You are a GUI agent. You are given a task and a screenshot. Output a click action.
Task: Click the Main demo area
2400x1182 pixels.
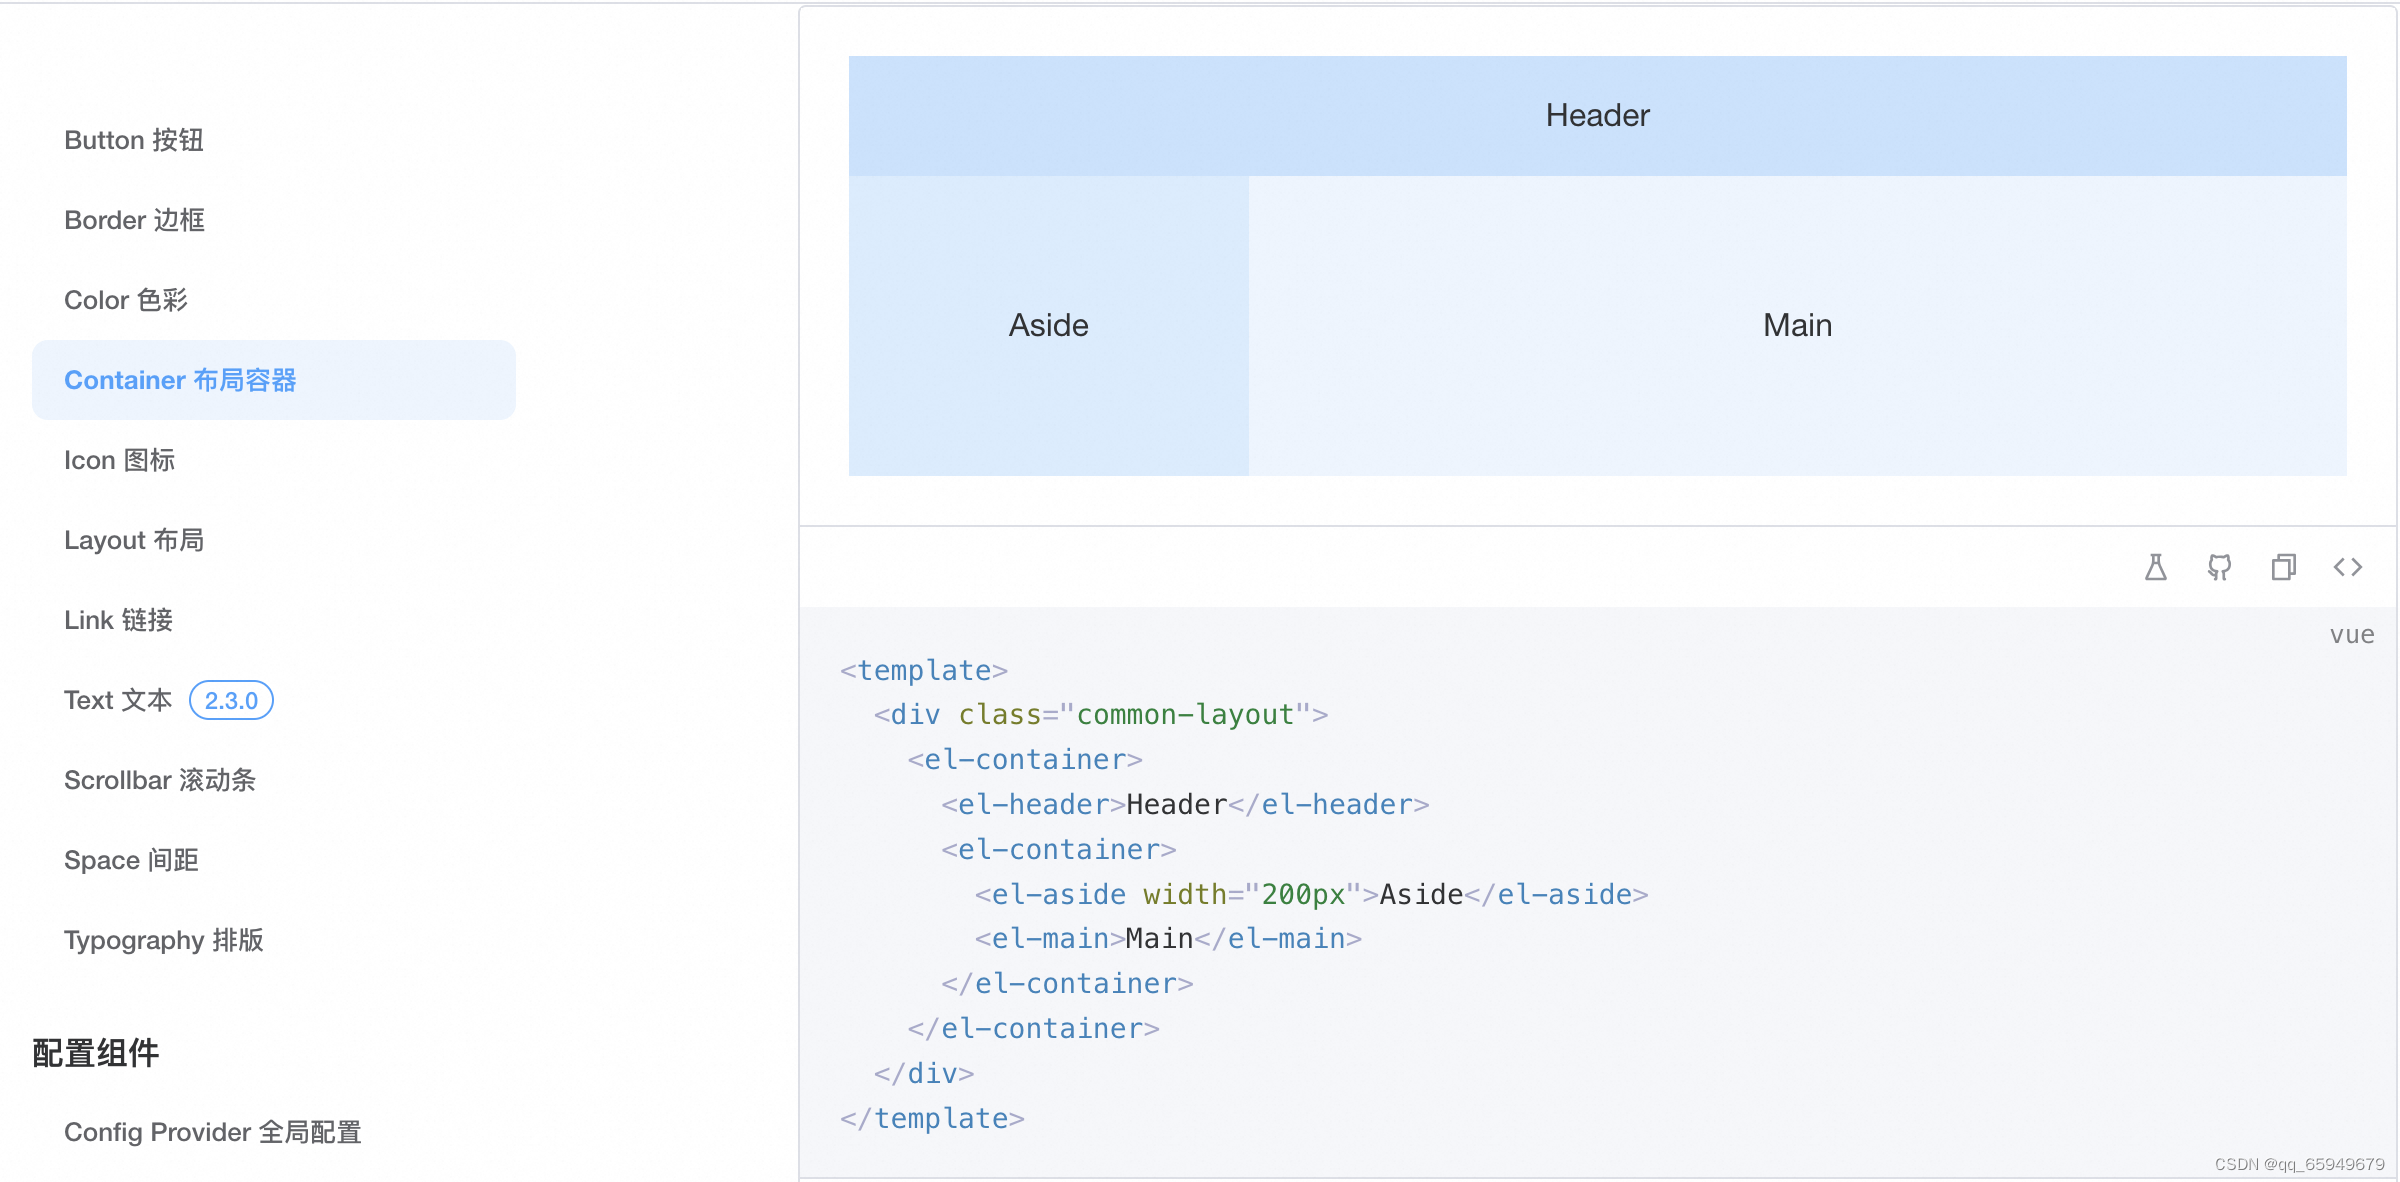[x=1797, y=326]
